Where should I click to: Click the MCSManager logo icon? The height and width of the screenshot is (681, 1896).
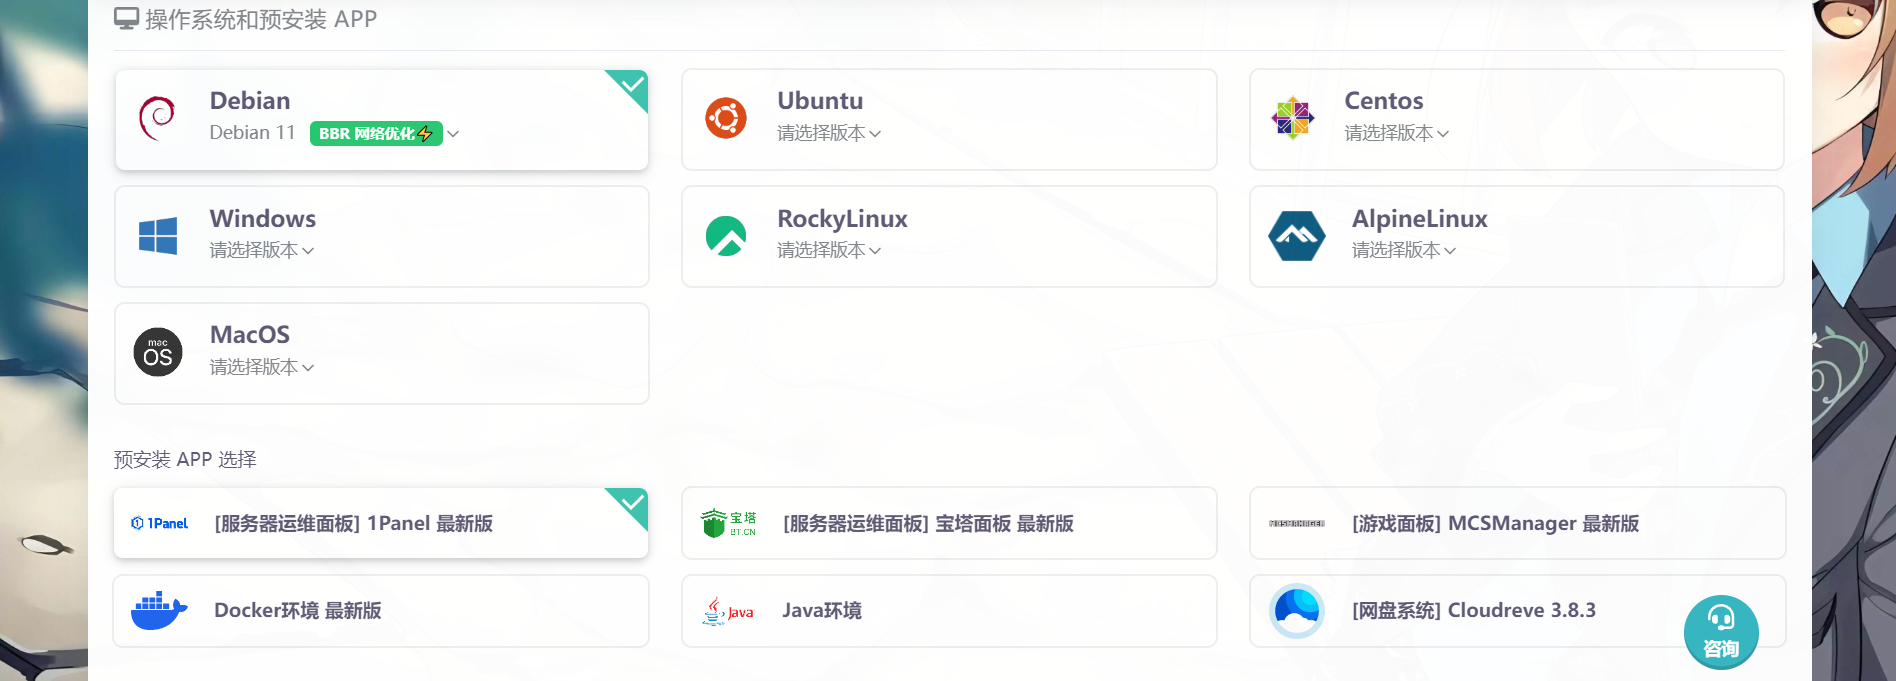coord(1296,523)
